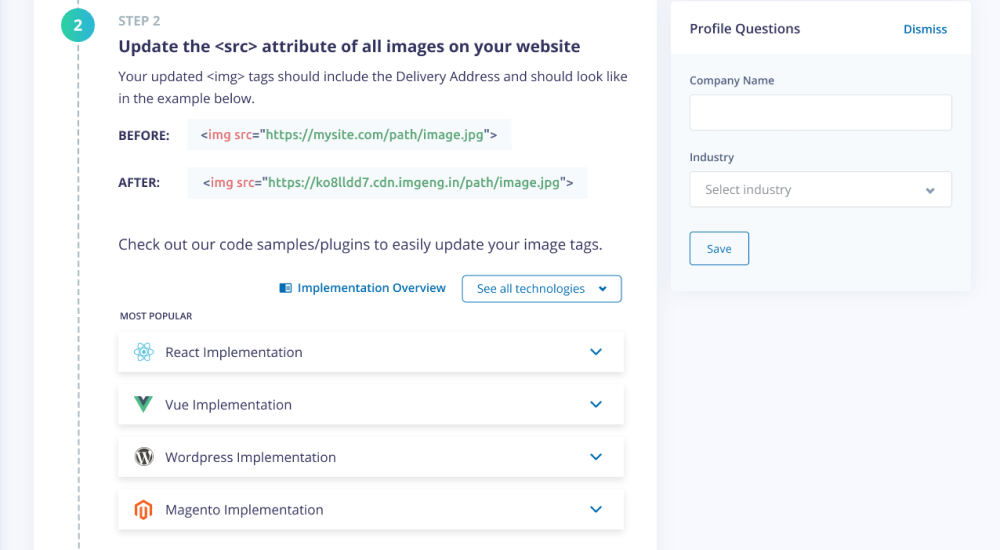Click the Wordpress Implementation label
This screenshot has height=550, width=1000.
coord(250,457)
